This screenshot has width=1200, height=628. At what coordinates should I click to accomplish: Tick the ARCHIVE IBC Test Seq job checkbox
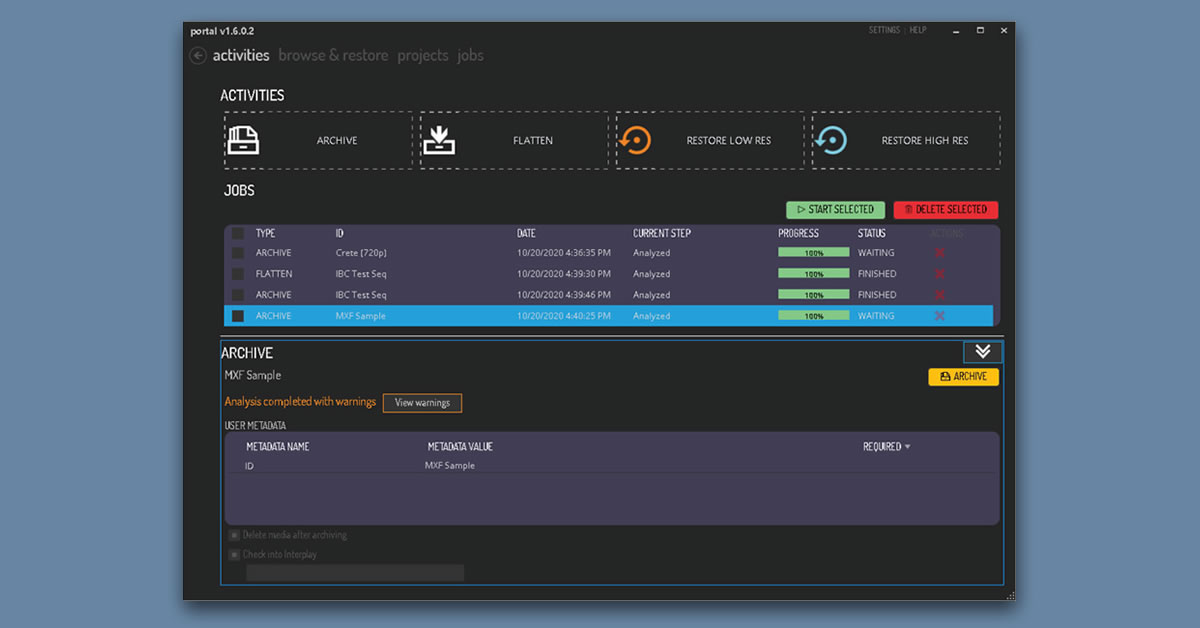point(238,295)
